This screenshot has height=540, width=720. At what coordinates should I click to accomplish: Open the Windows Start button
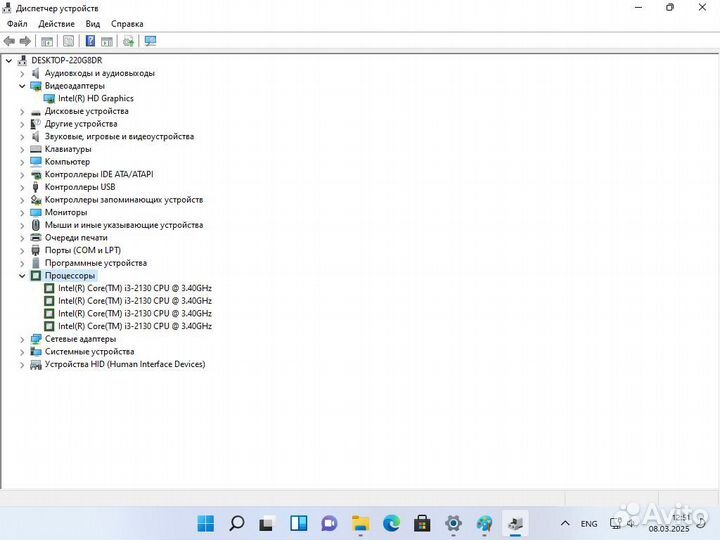tap(205, 523)
